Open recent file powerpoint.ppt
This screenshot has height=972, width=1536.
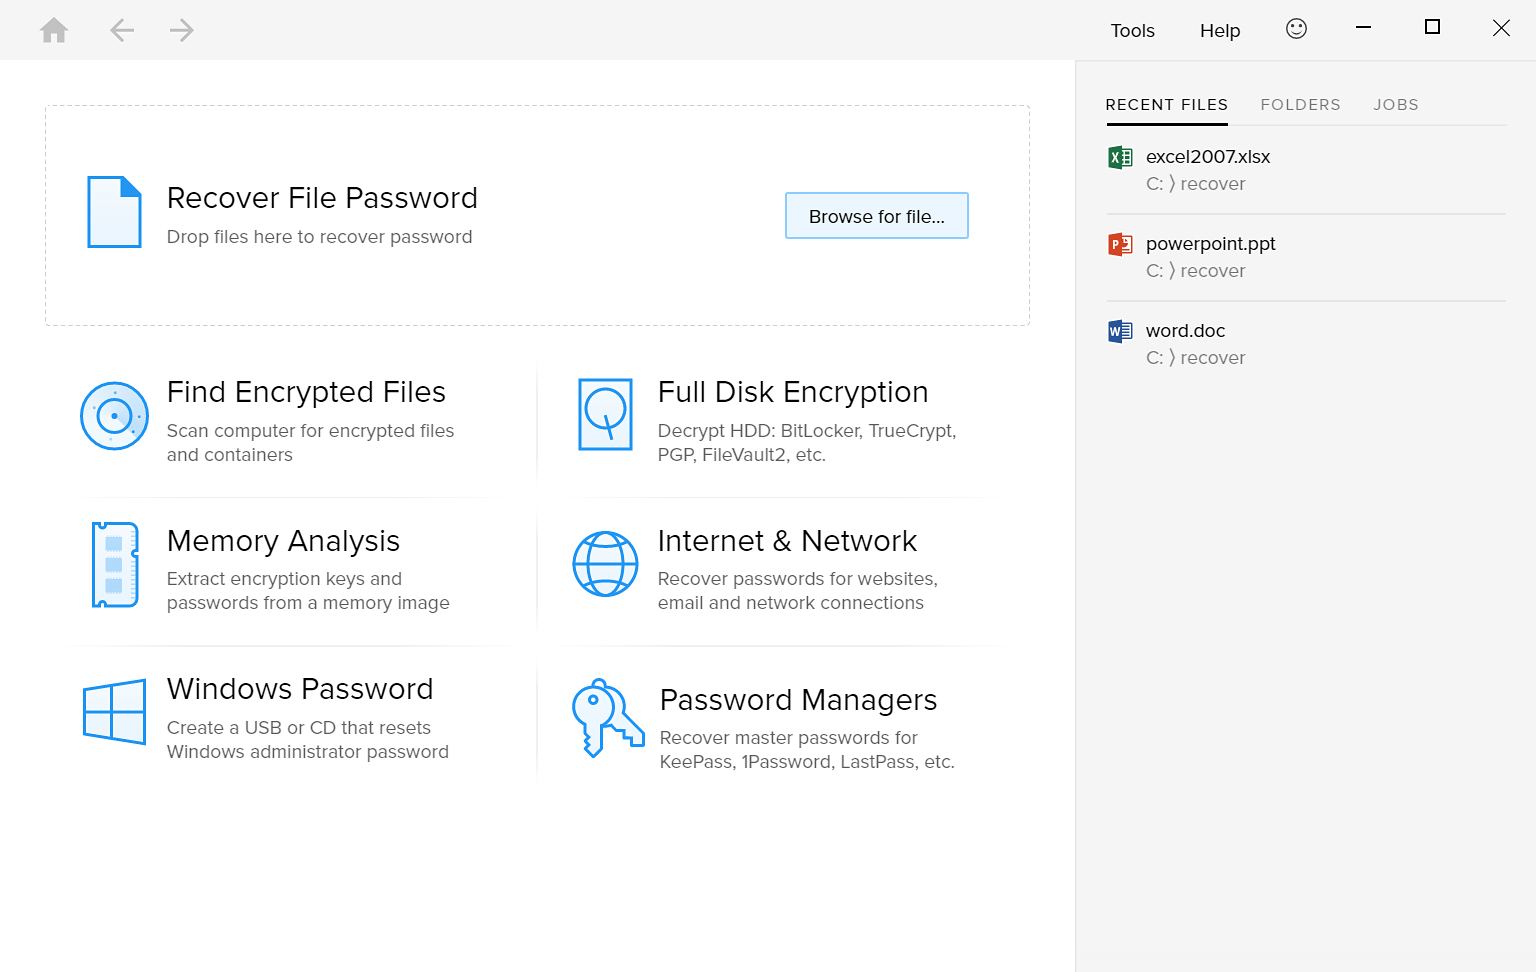pos(1306,257)
